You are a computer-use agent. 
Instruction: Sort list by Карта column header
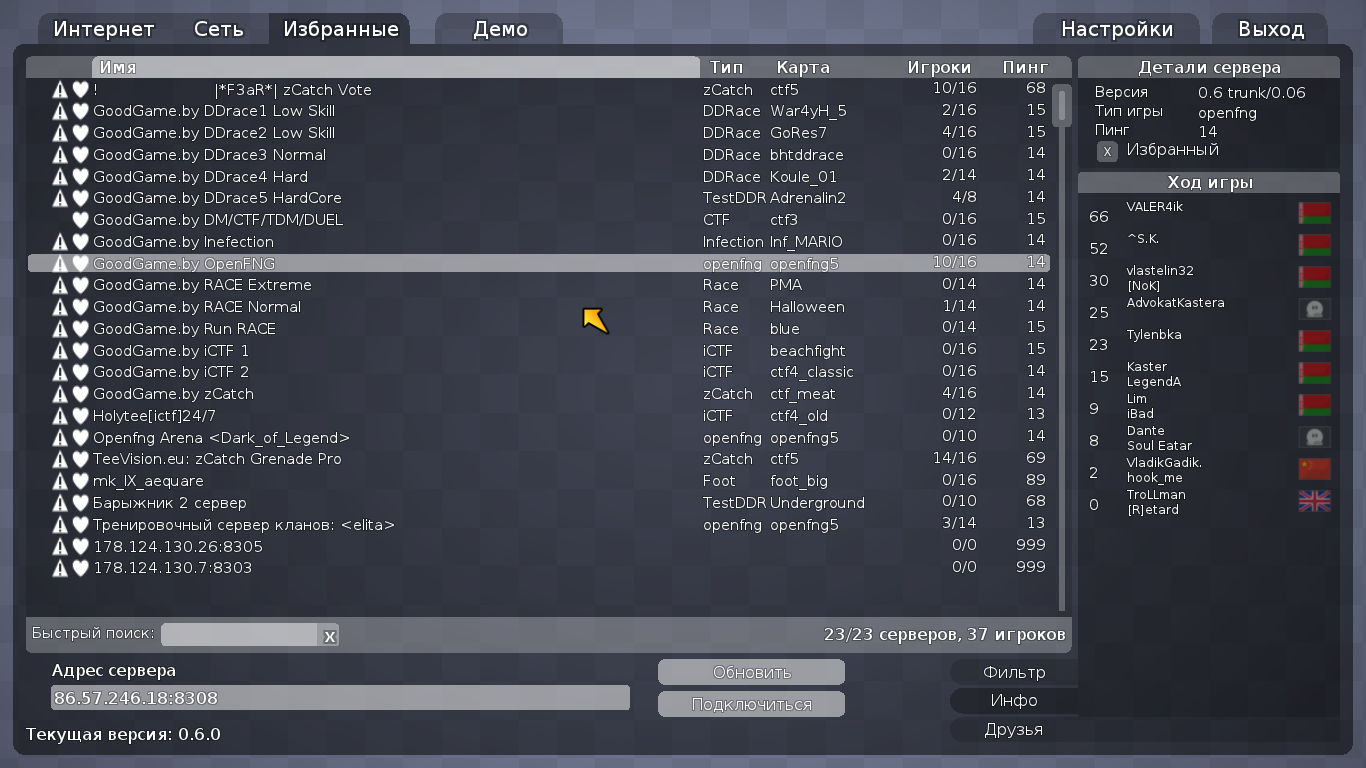point(803,67)
